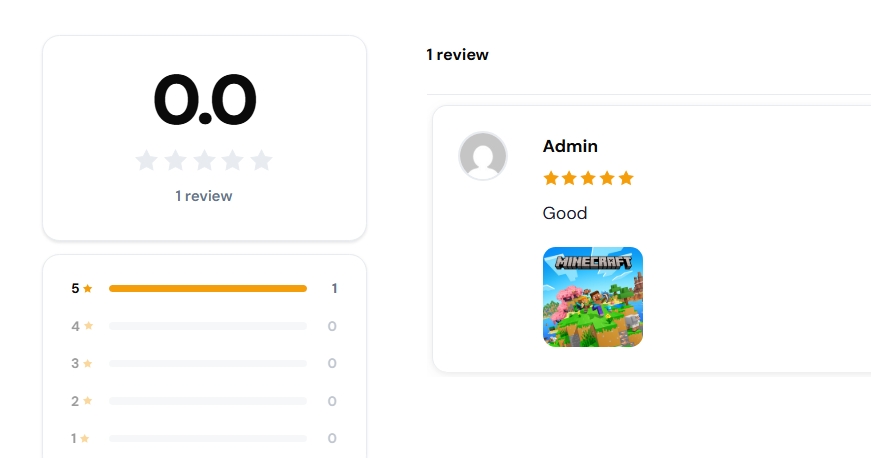The width and height of the screenshot is (871, 458).
Task: Click the count number for 5-star reviews
Action: tap(334, 289)
